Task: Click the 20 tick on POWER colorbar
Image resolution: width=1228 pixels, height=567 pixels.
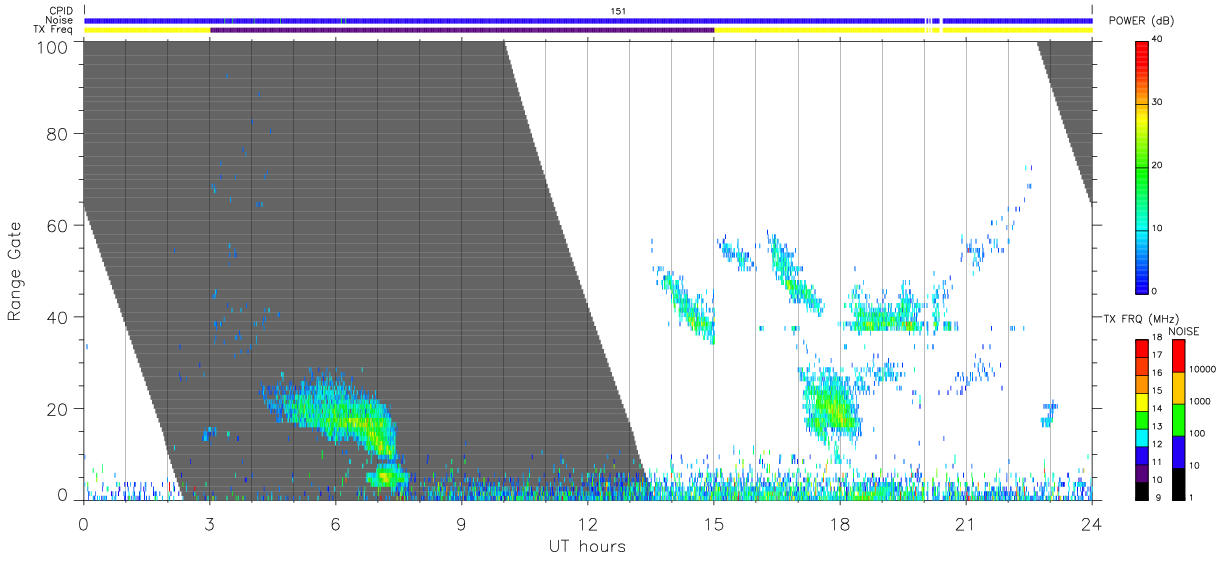Action: pyautogui.click(x=1159, y=165)
